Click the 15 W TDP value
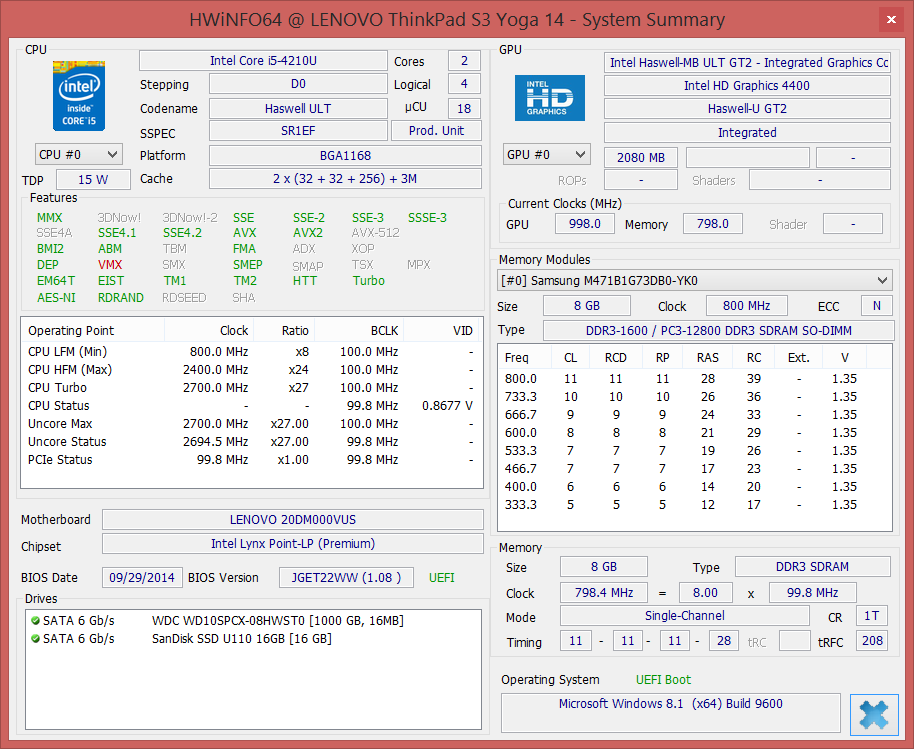This screenshot has width=914, height=749. pyautogui.click(x=93, y=180)
